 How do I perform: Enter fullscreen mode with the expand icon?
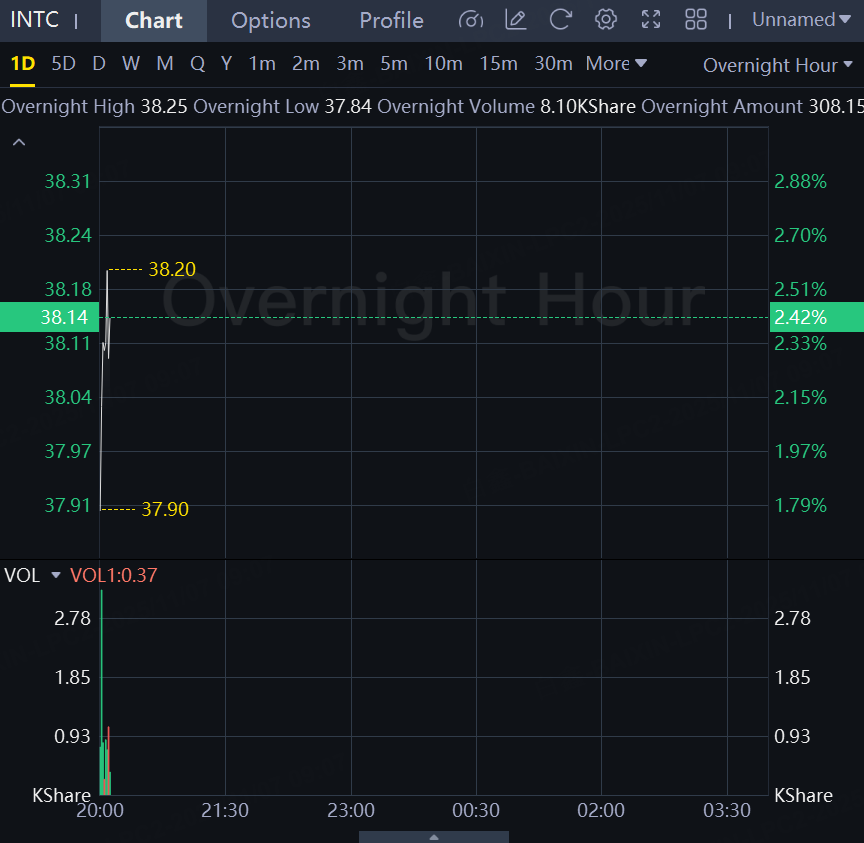coord(651,20)
